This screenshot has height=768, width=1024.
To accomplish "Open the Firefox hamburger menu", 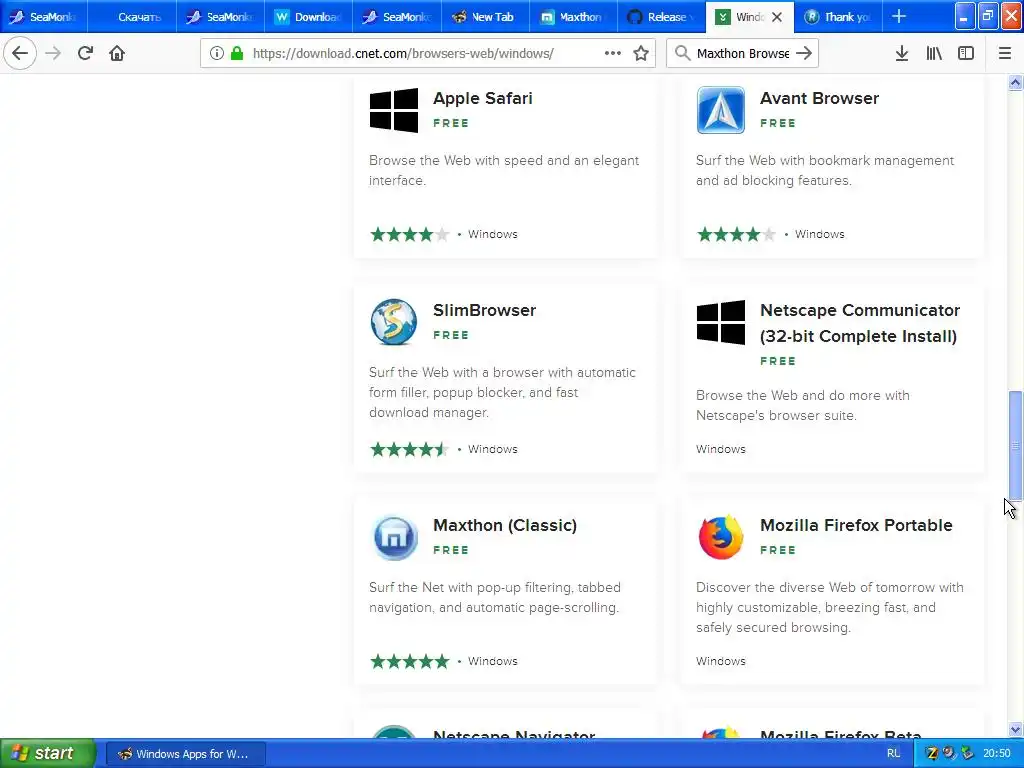I will click(x=1005, y=53).
